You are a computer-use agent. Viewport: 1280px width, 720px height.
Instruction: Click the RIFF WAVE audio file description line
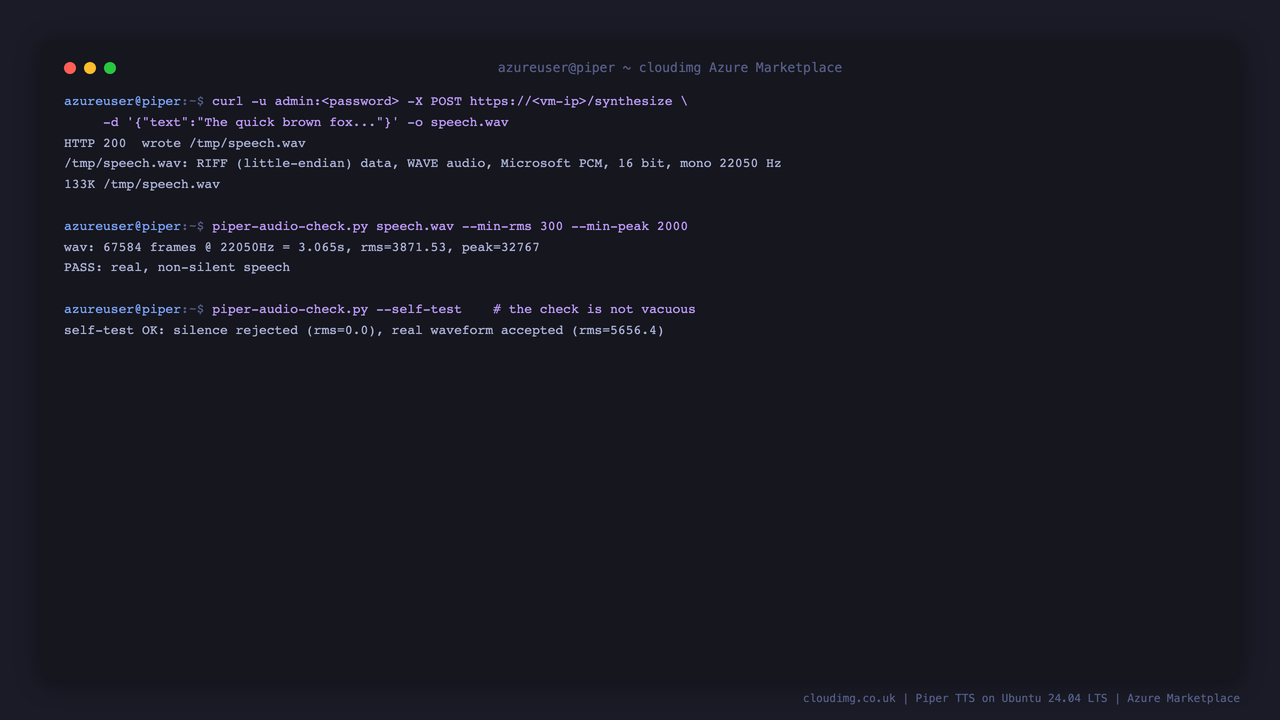pos(423,163)
